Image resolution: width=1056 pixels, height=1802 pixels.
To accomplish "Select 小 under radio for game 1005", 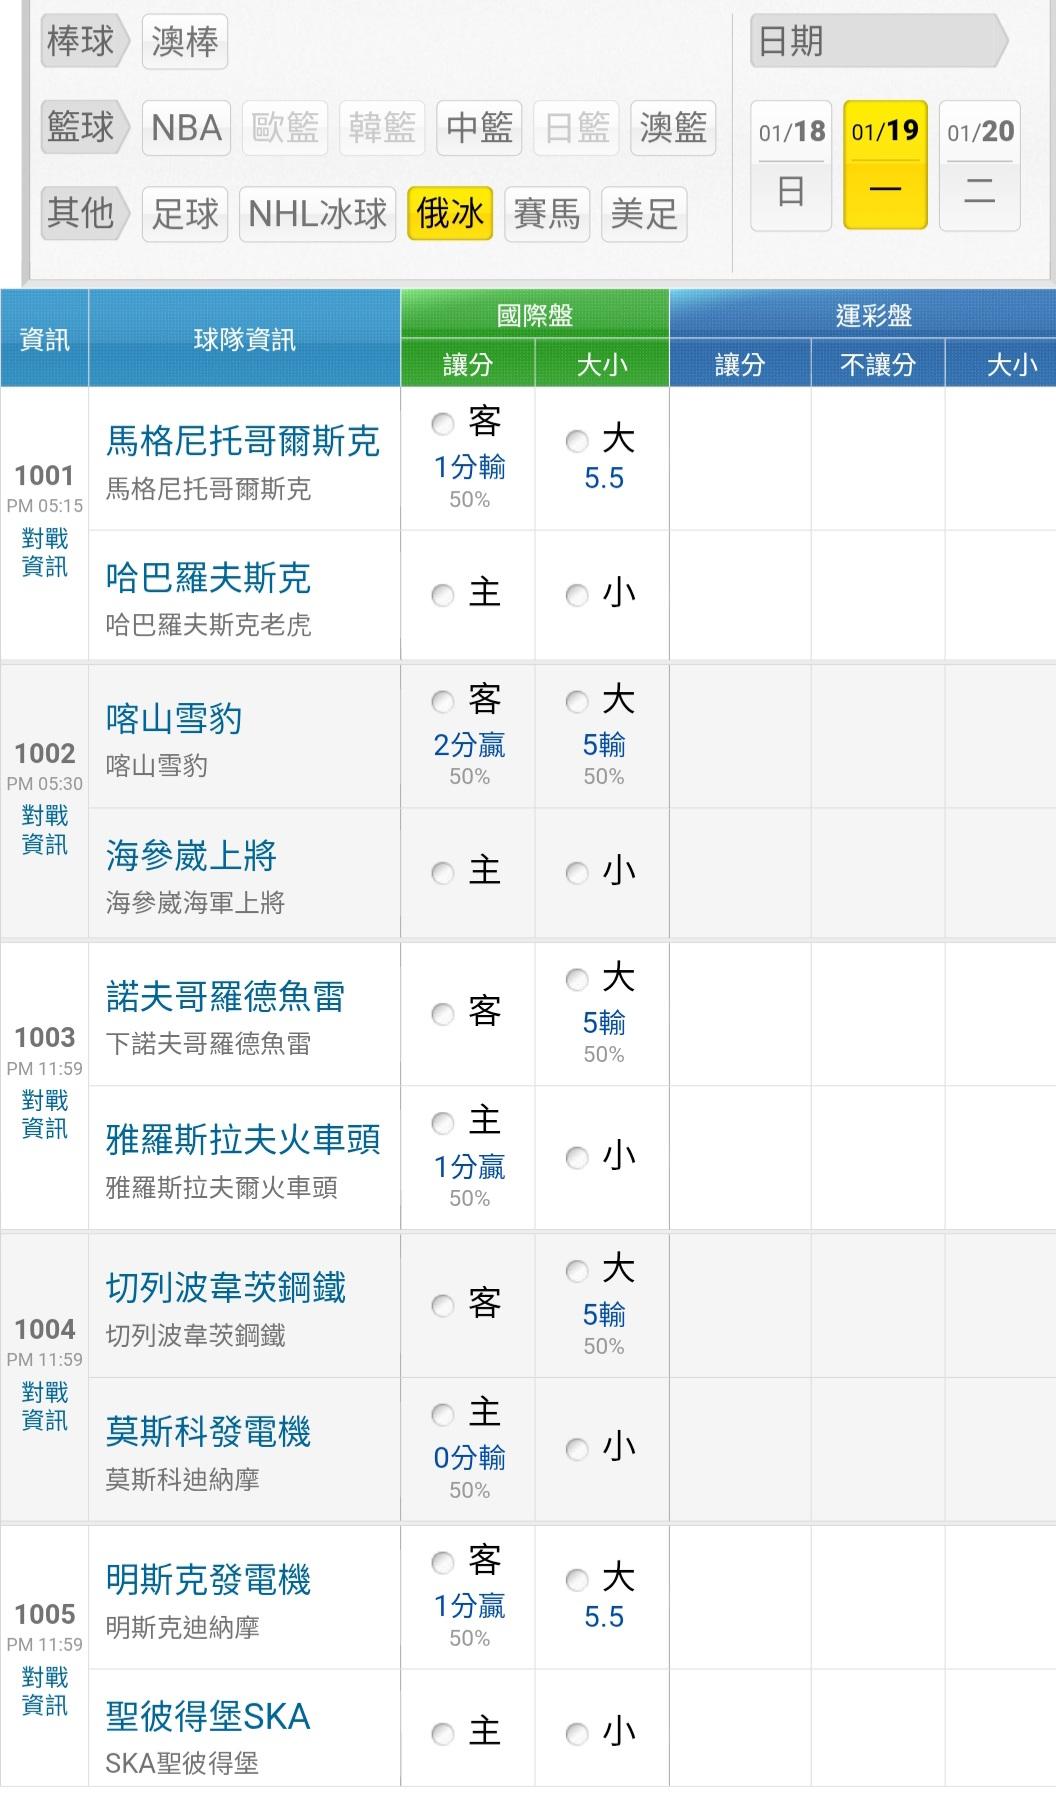I will click(x=577, y=1735).
